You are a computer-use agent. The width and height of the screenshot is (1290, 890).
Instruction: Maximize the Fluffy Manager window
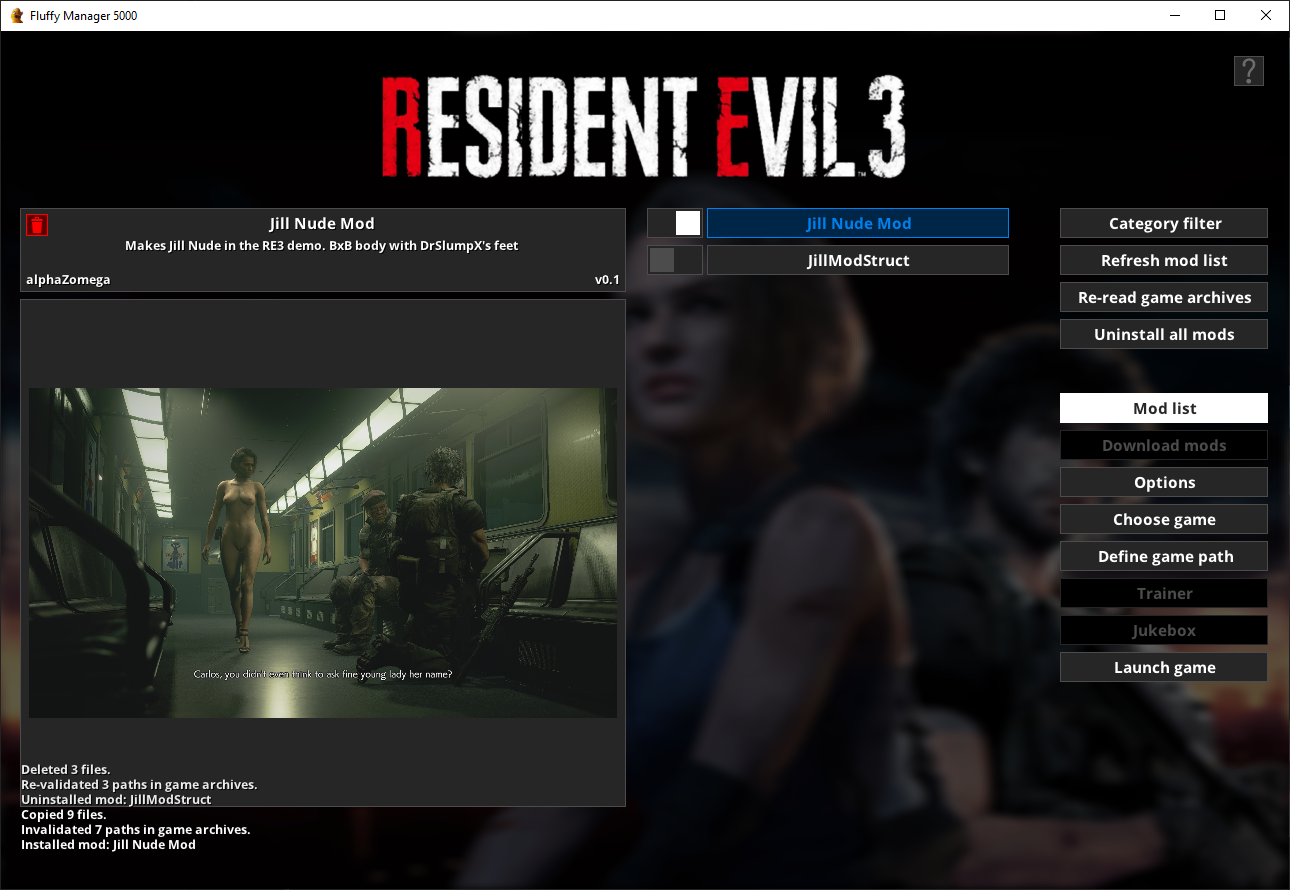click(1220, 15)
